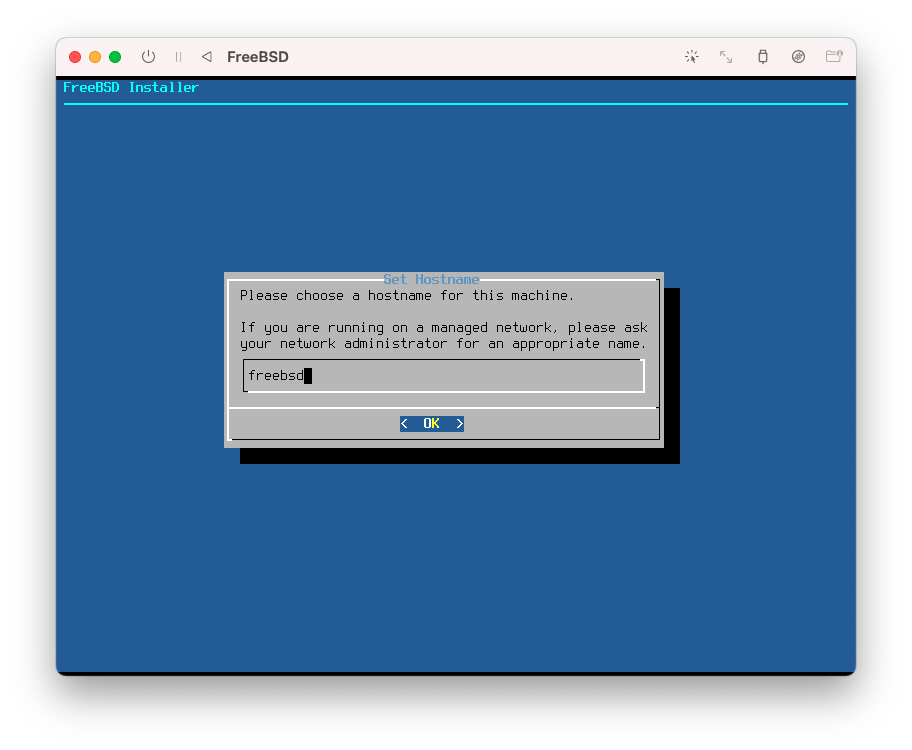
Task: Click the 'Set Hostname' dialog title
Action: pos(431,279)
